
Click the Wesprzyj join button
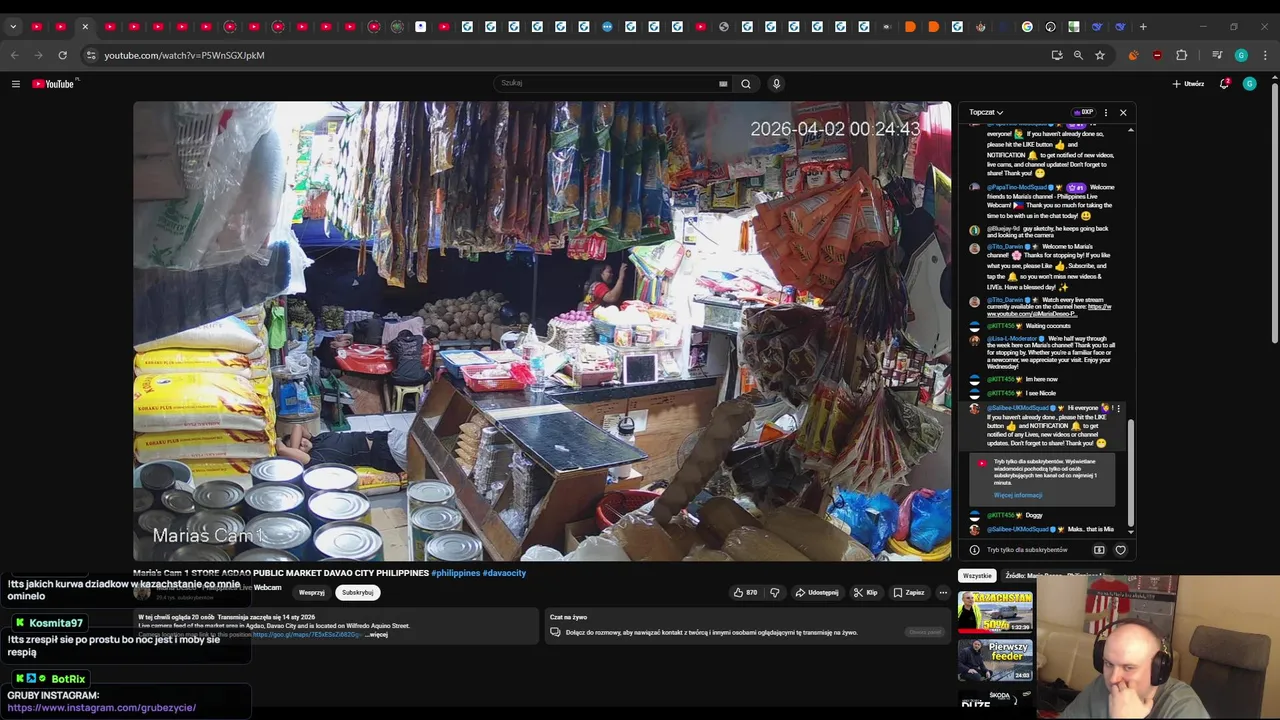[312, 592]
